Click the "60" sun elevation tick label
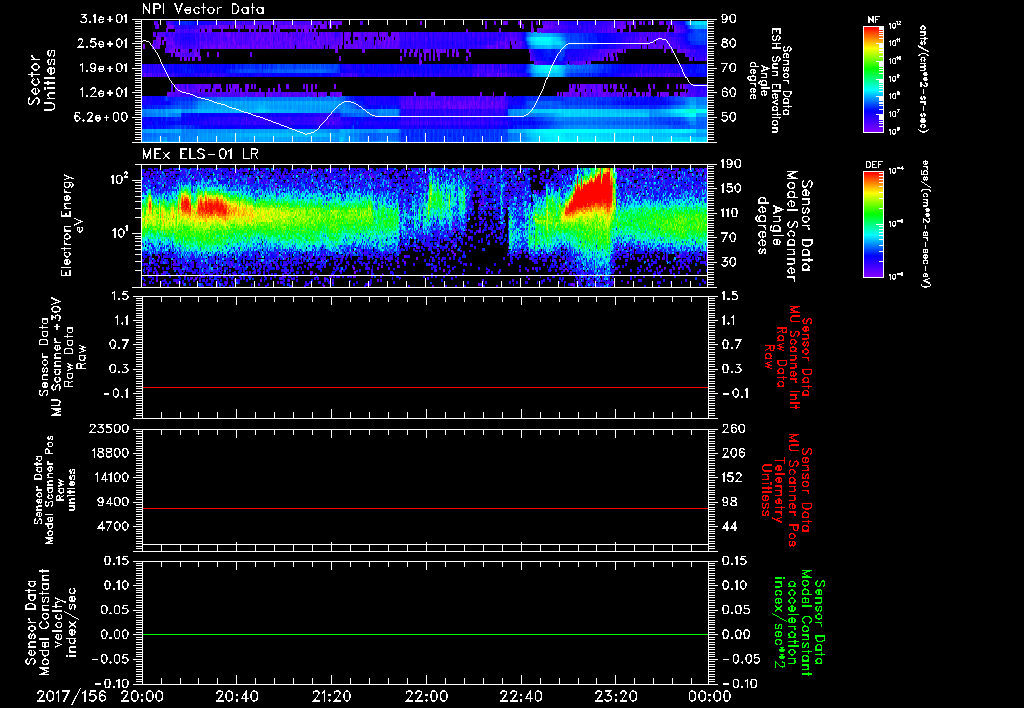This screenshot has width=1024, height=708. [728, 92]
